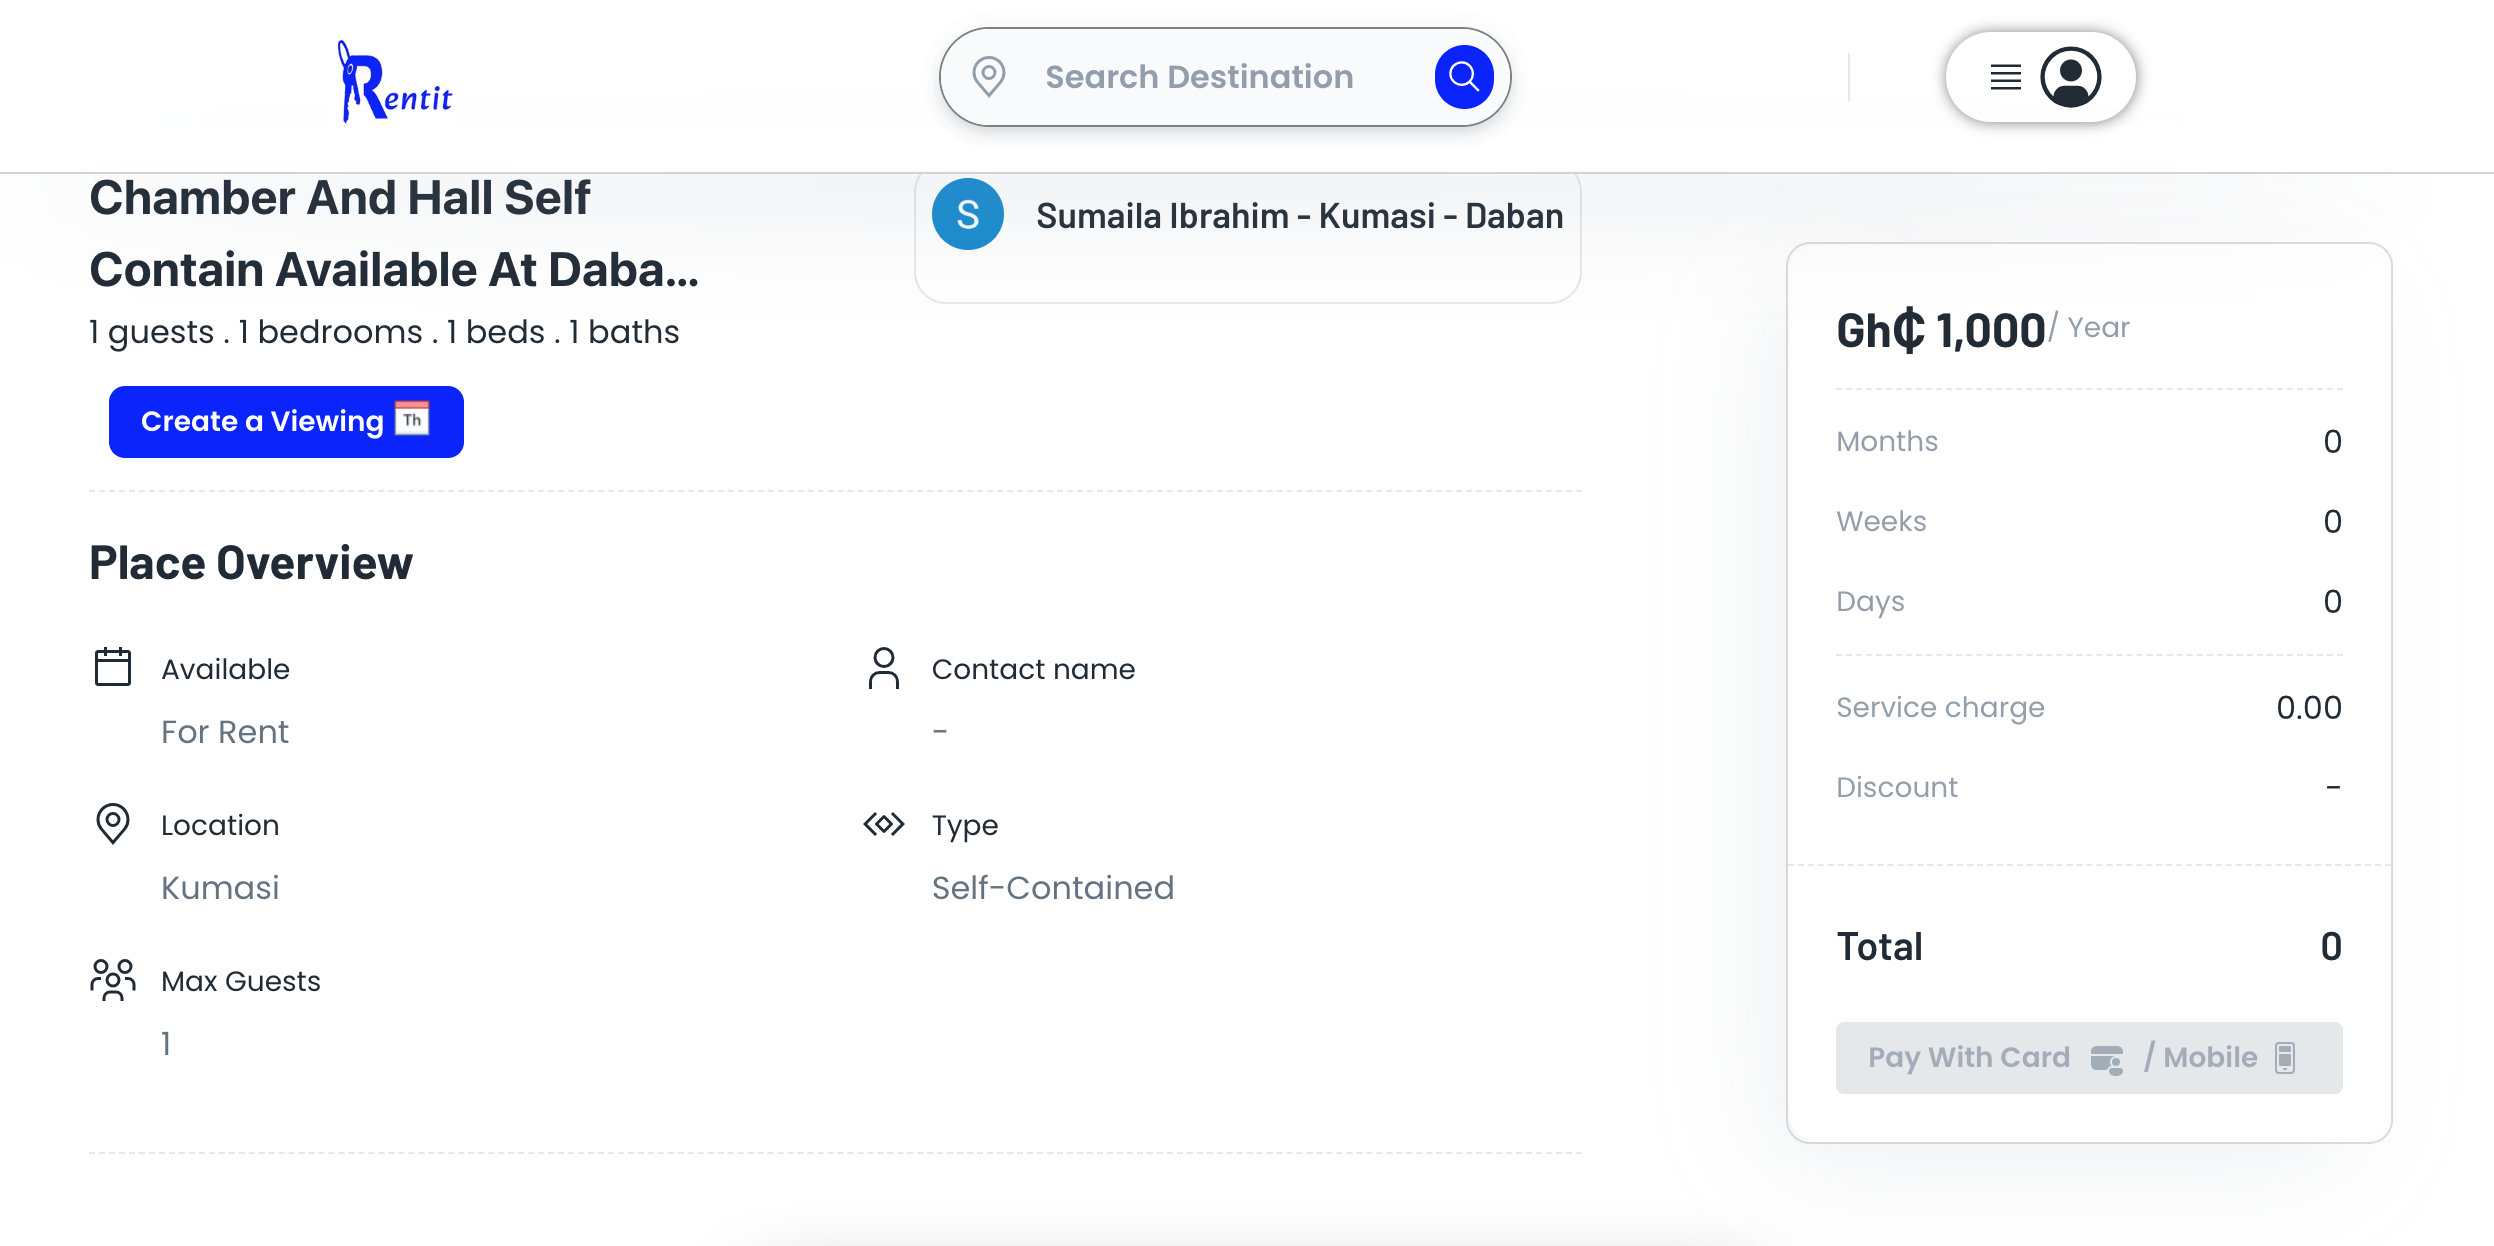This screenshot has width=2494, height=1246.
Task: Click the calendar icon beside Available
Action: pyautogui.click(x=113, y=667)
